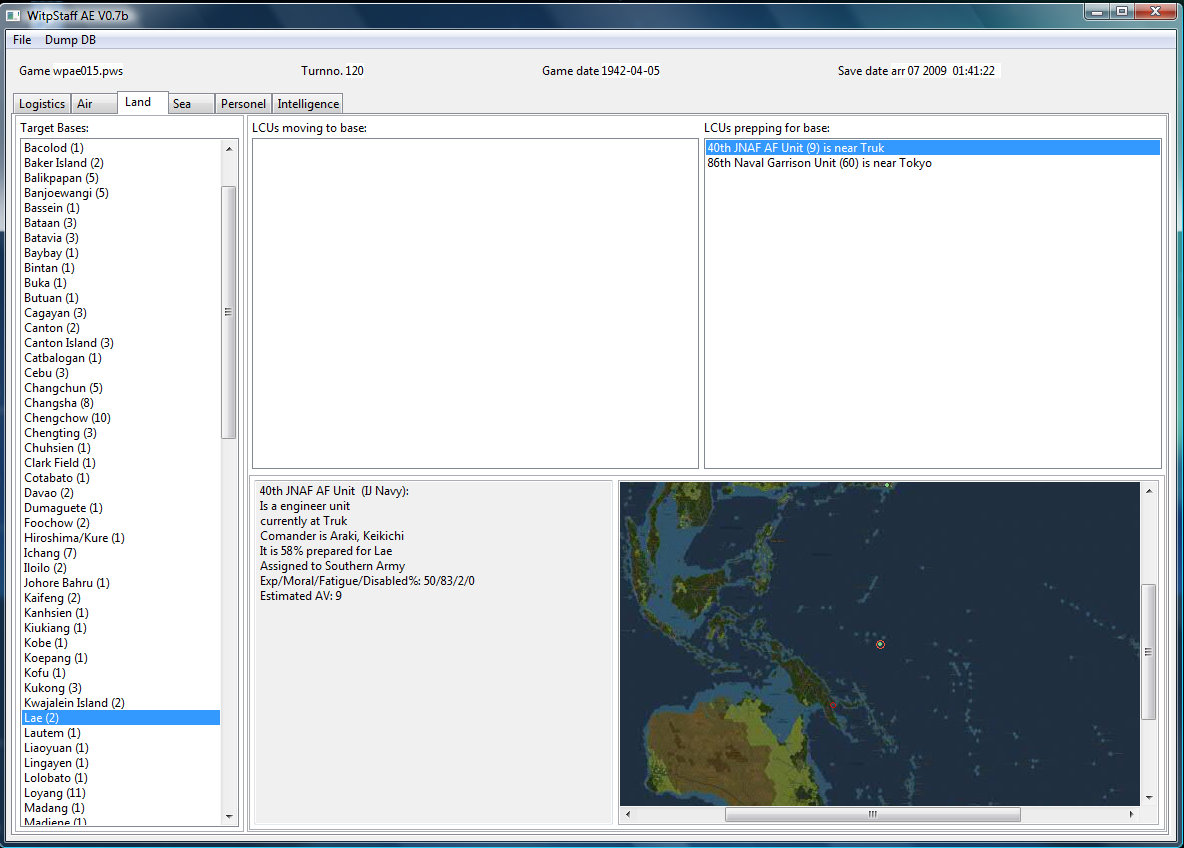This screenshot has width=1184, height=848.
Task: Open the File menu
Action: [22, 40]
